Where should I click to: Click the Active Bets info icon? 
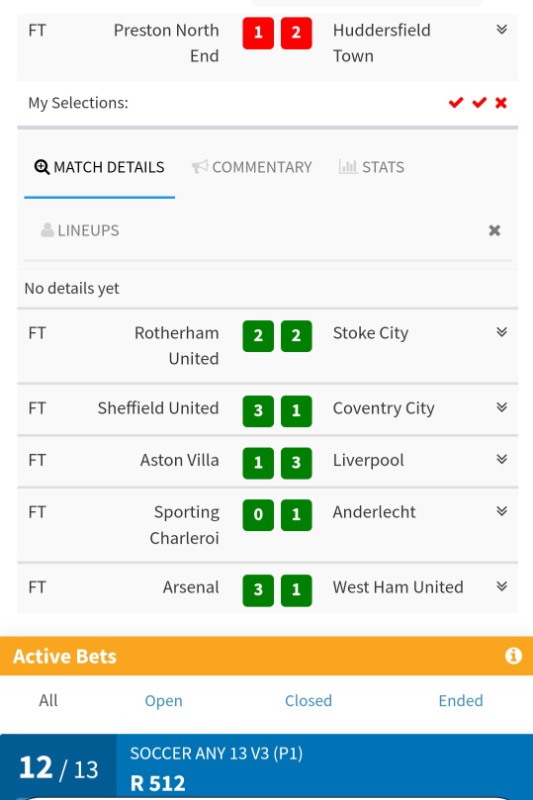pyautogui.click(x=513, y=655)
